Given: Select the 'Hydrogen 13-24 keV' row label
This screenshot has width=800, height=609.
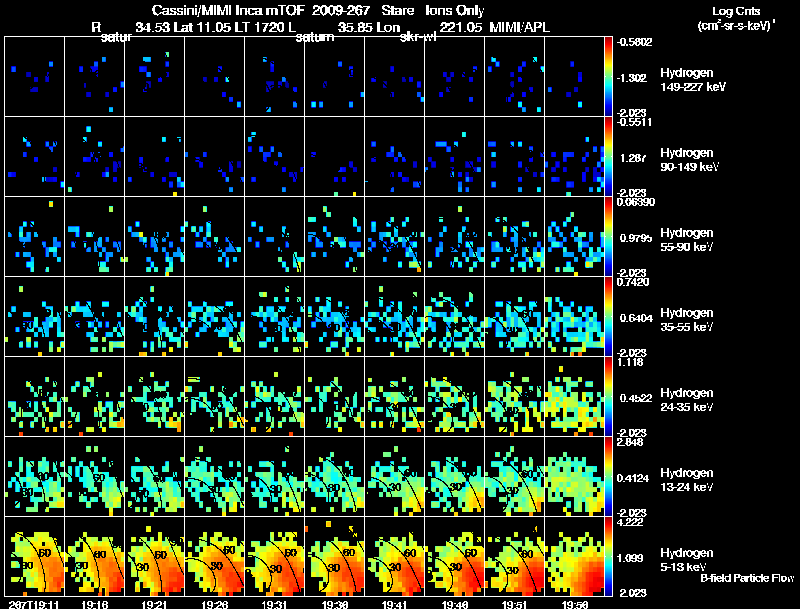Looking at the screenshot, I should [x=687, y=480].
